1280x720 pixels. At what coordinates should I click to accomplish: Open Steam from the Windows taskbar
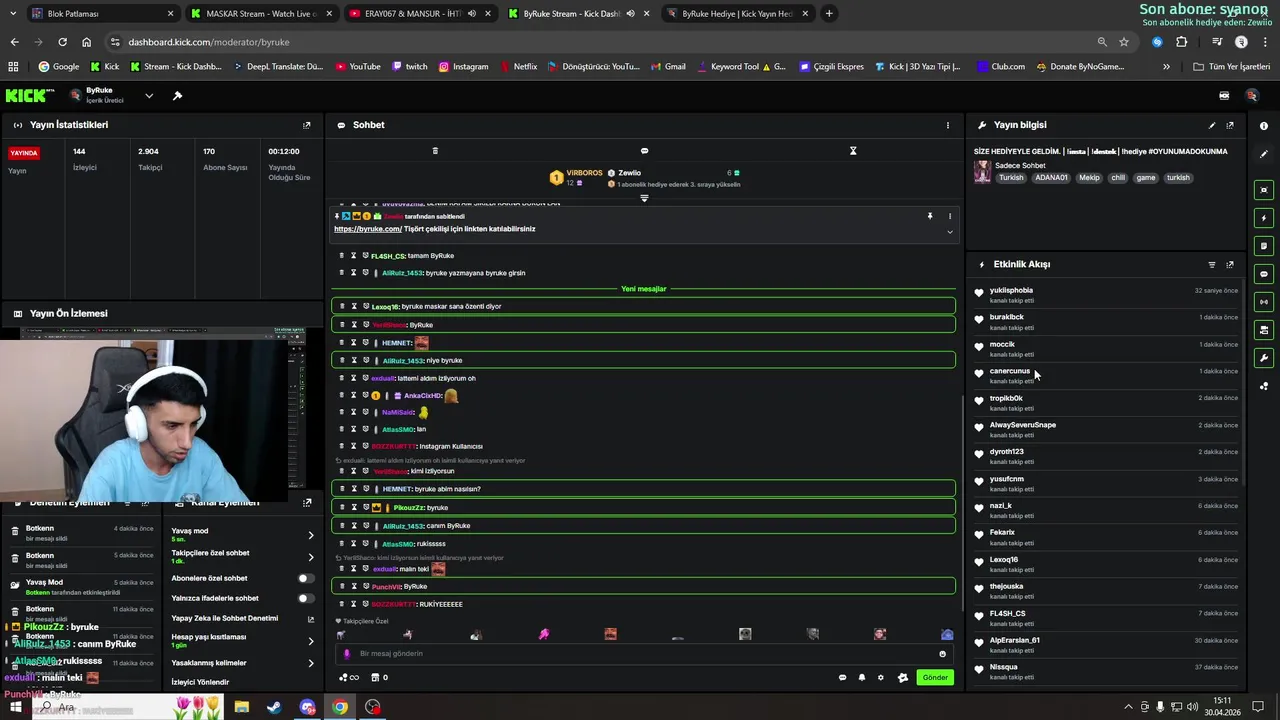tap(274, 707)
